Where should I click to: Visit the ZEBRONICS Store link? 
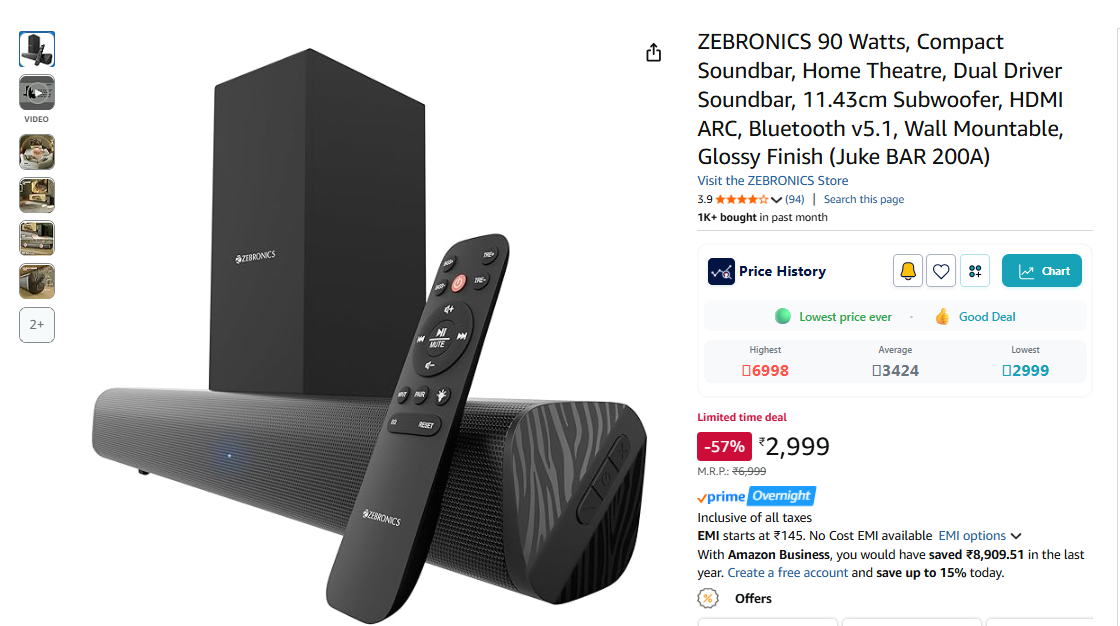click(x=773, y=181)
